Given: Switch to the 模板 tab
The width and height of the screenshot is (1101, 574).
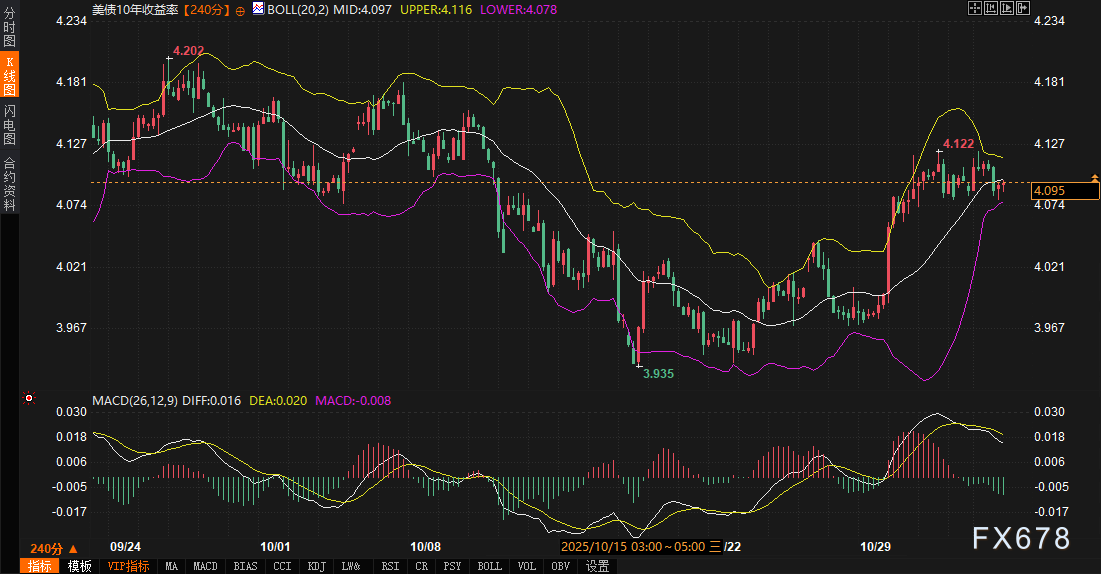Looking at the screenshot, I should pos(79,566).
